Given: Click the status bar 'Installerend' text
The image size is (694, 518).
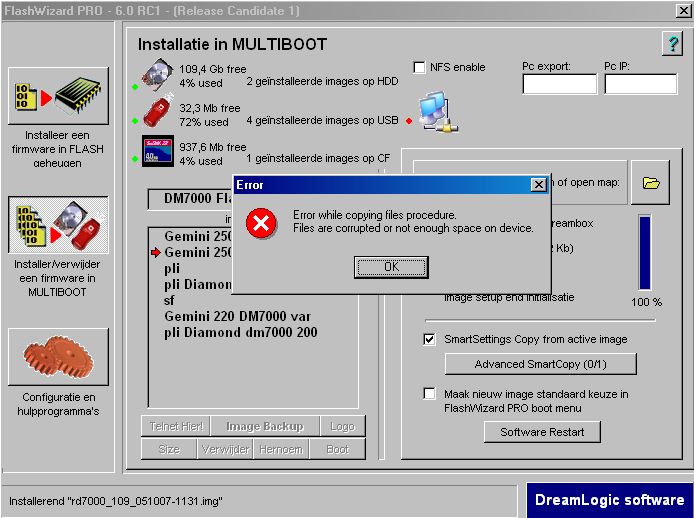Looking at the screenshot, I should tap(116, 501).
